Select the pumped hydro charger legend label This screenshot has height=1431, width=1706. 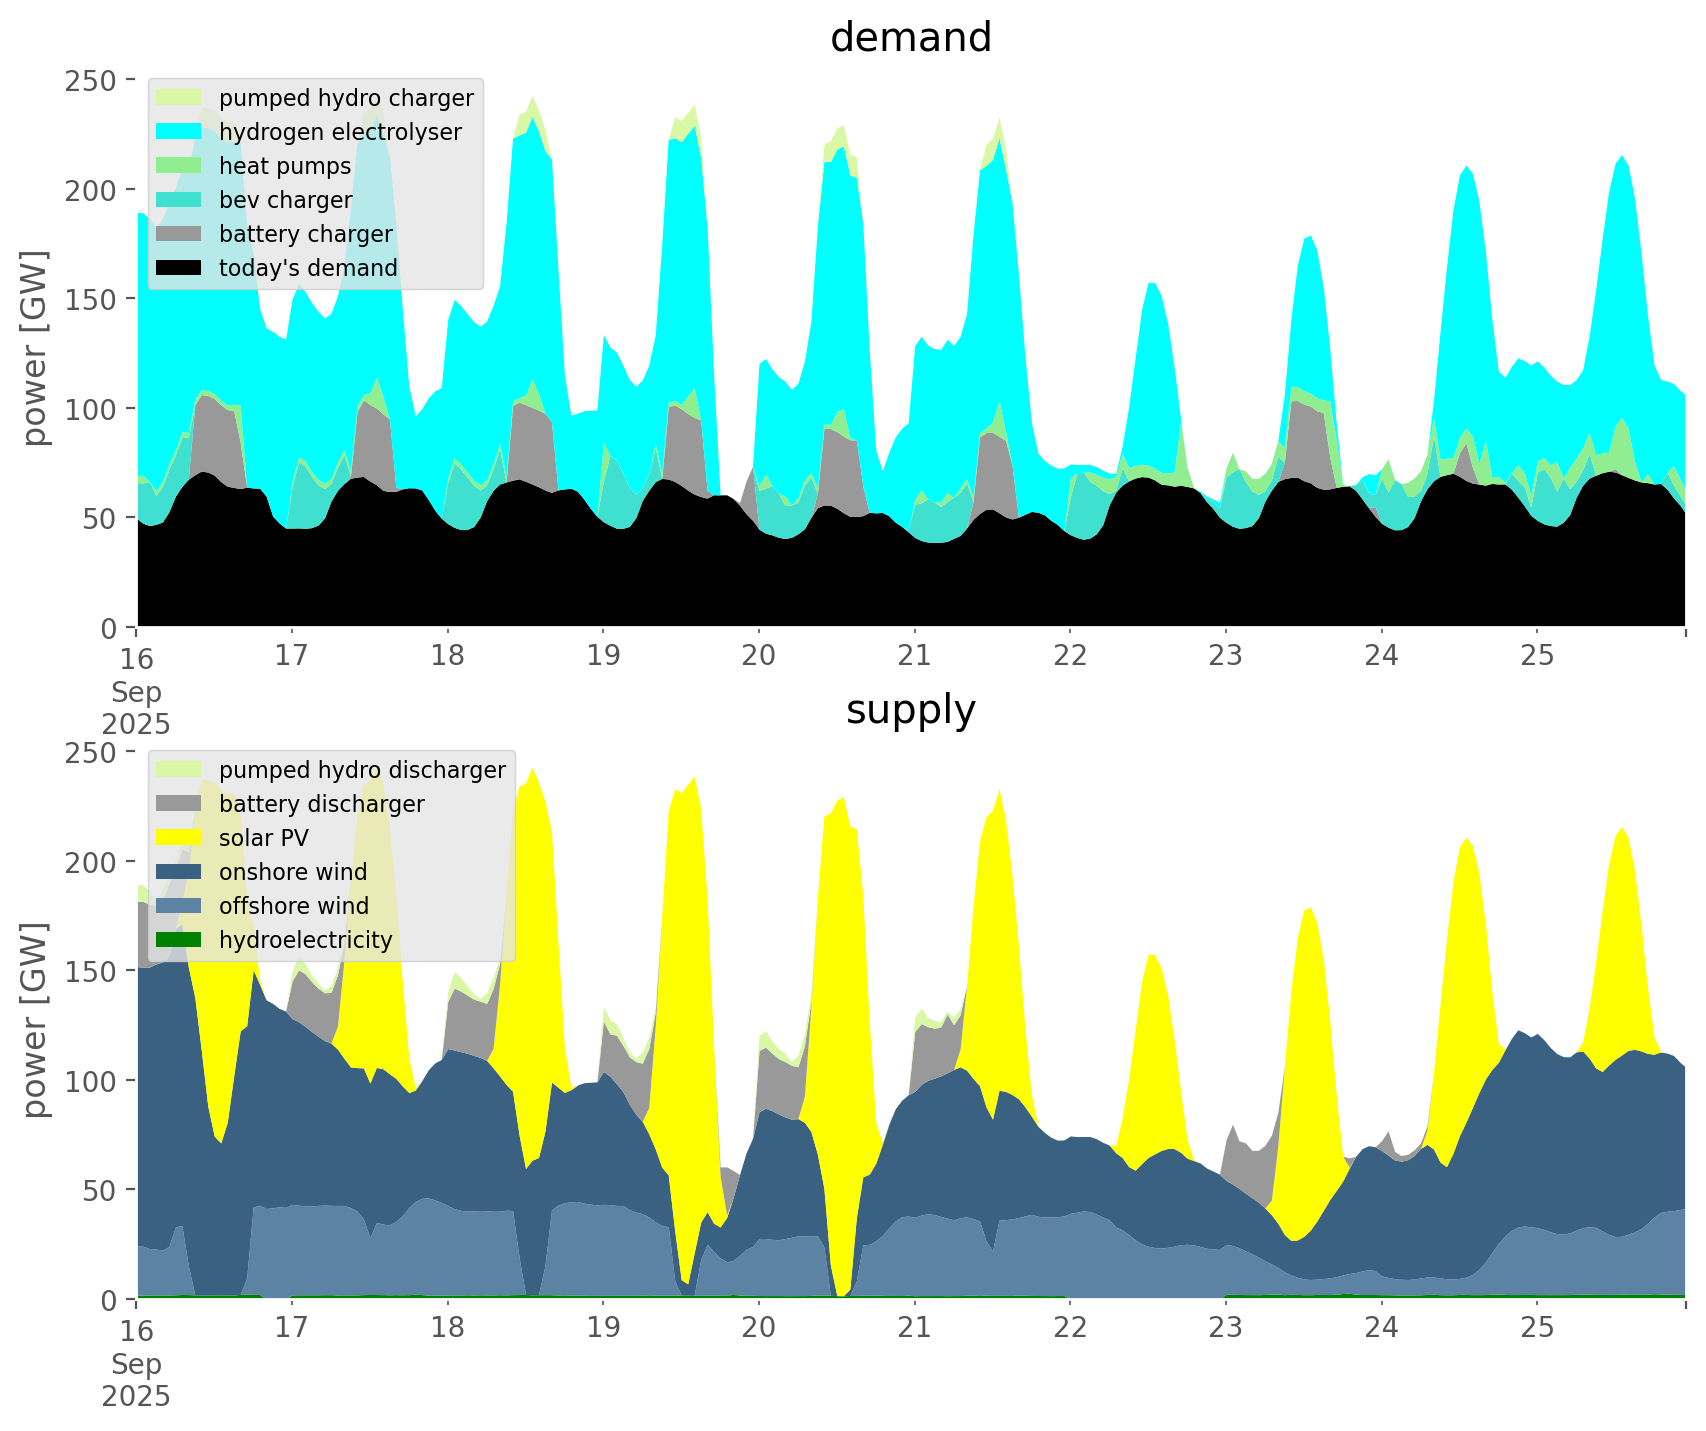pyautogui.click(x=346, y=98)
